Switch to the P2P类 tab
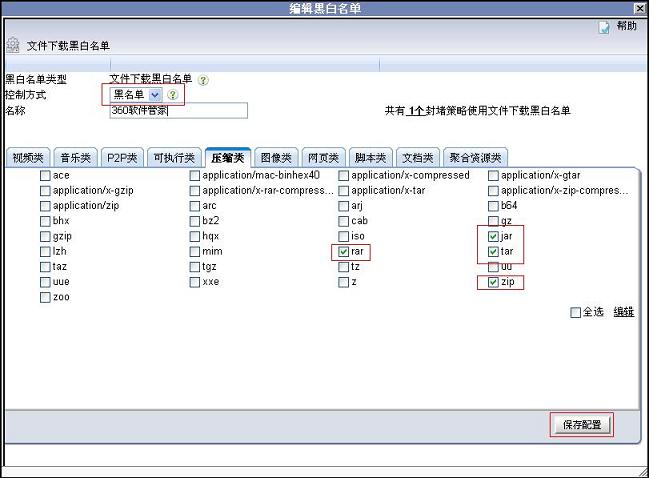 [122, 158]
